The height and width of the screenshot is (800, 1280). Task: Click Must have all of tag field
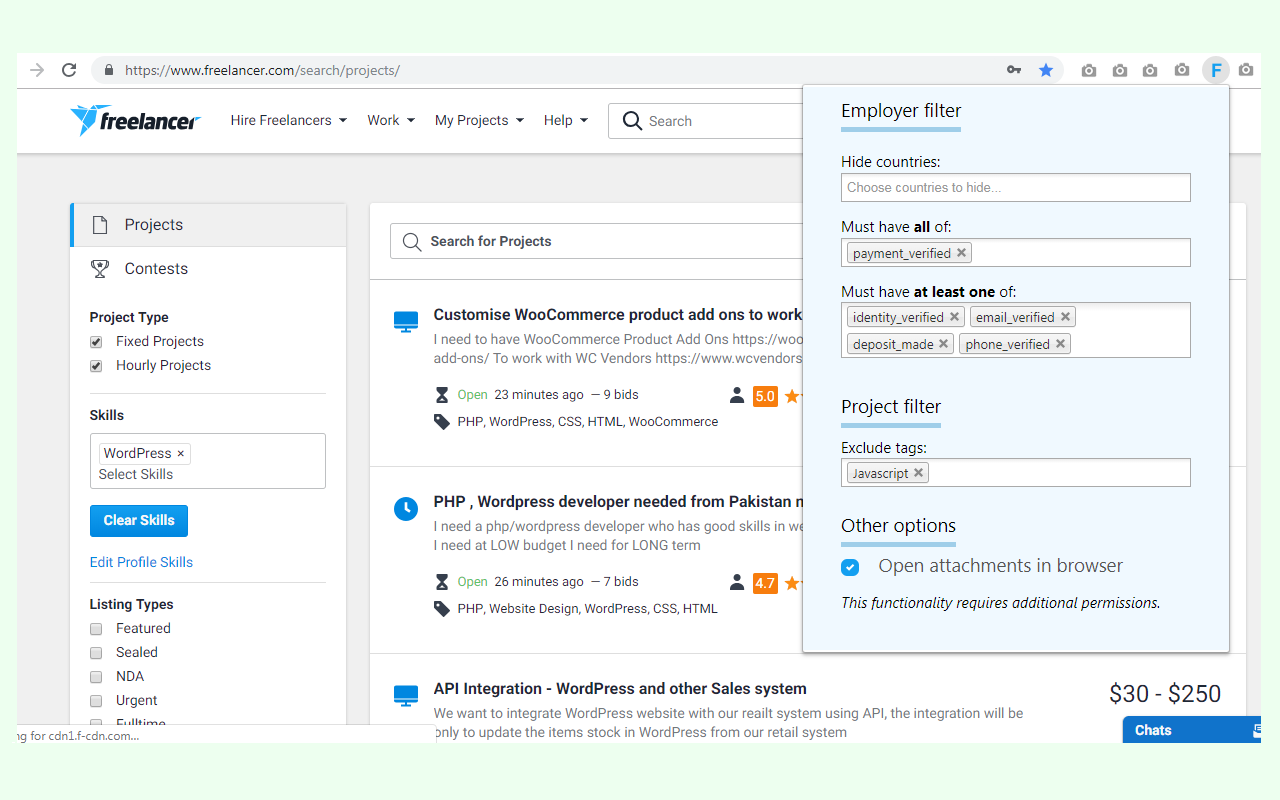(1016, 252)
